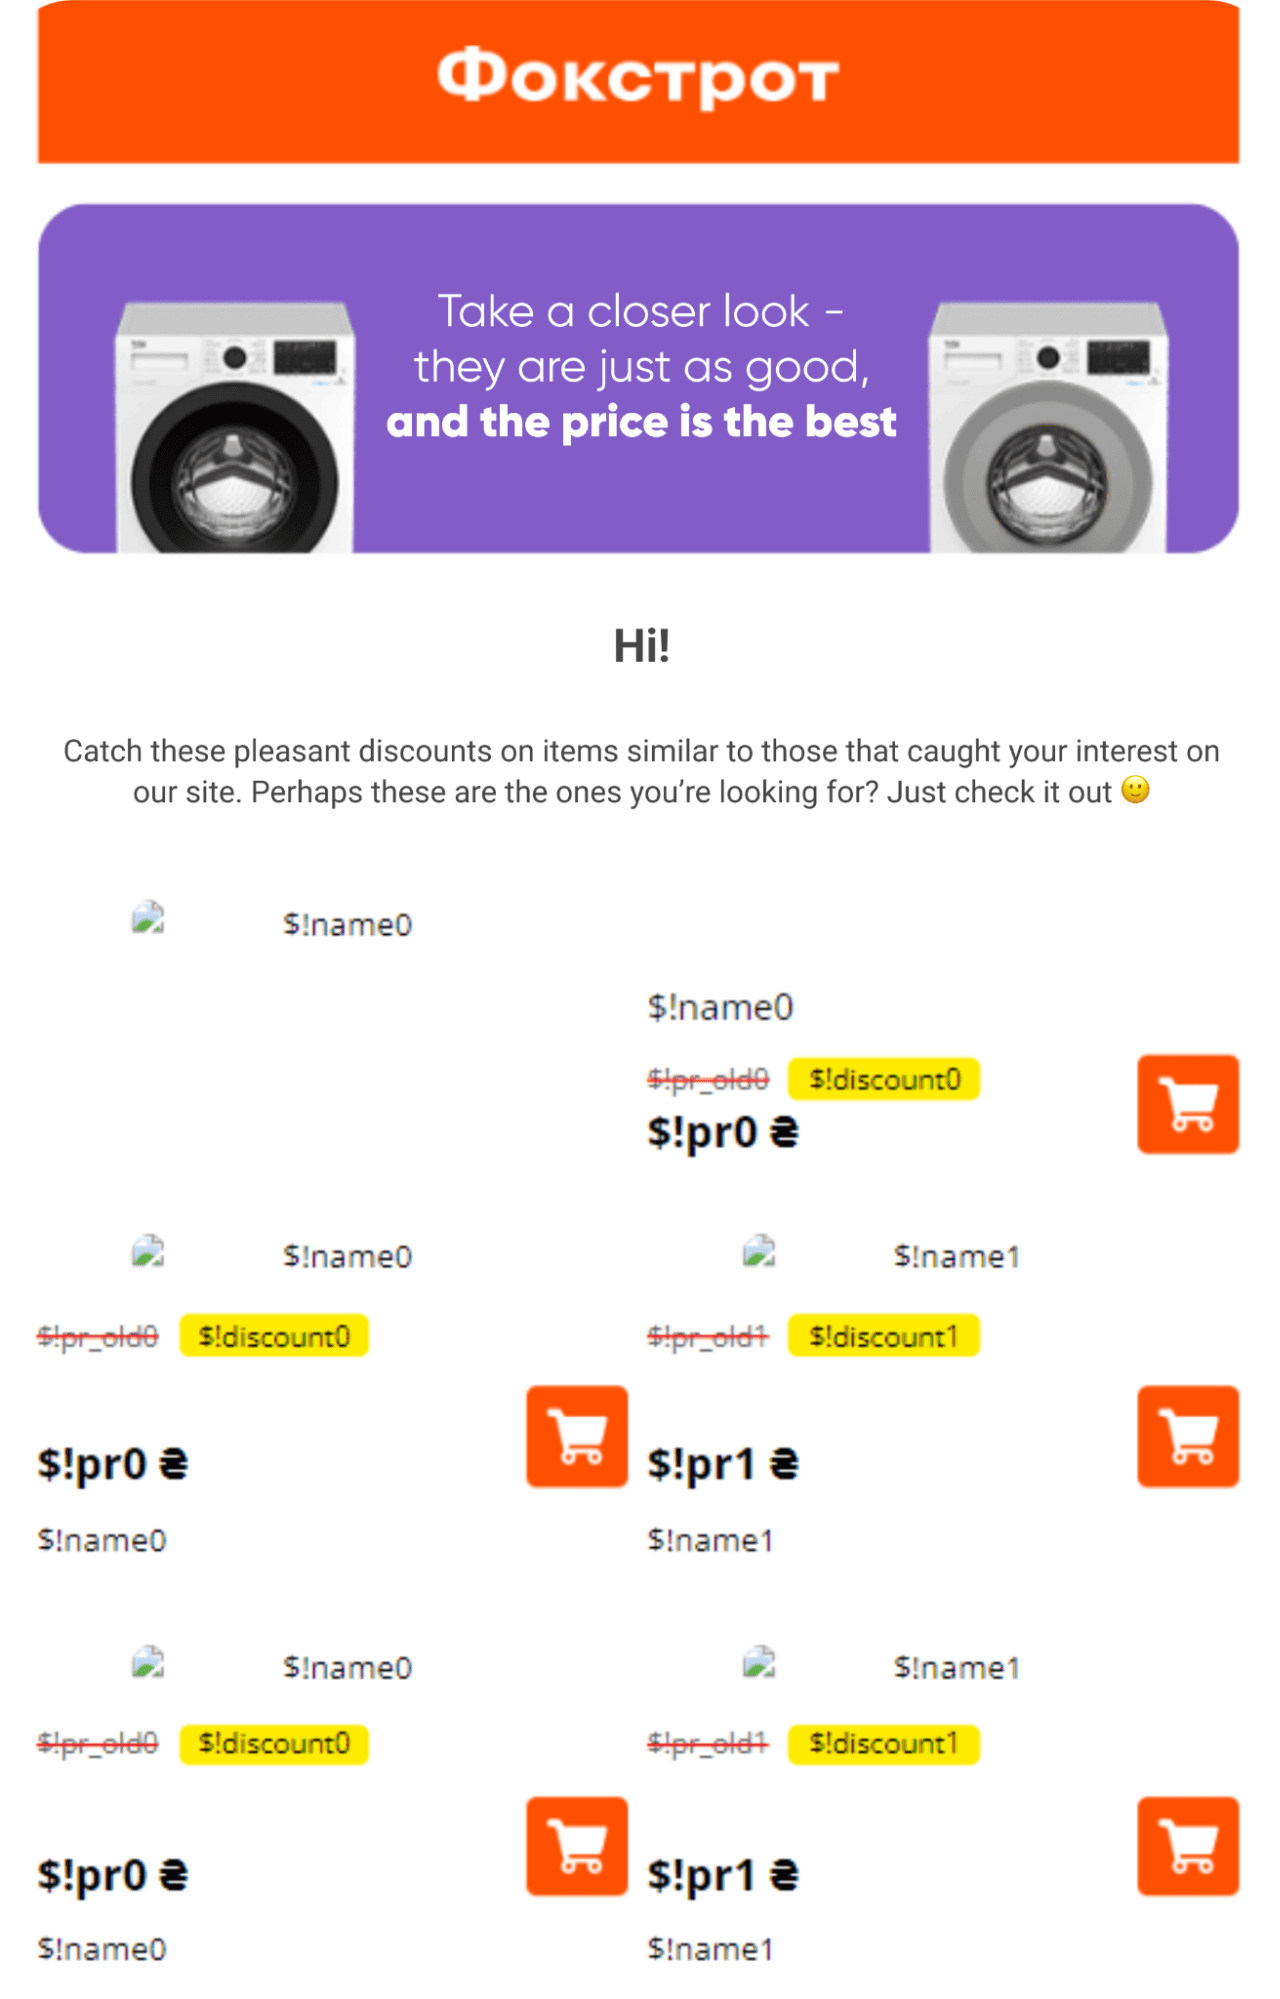Screen dimensions: 1280x1999
Task: Click the Фокстрот logo in the orange header
Action: (x=640, y=79)
